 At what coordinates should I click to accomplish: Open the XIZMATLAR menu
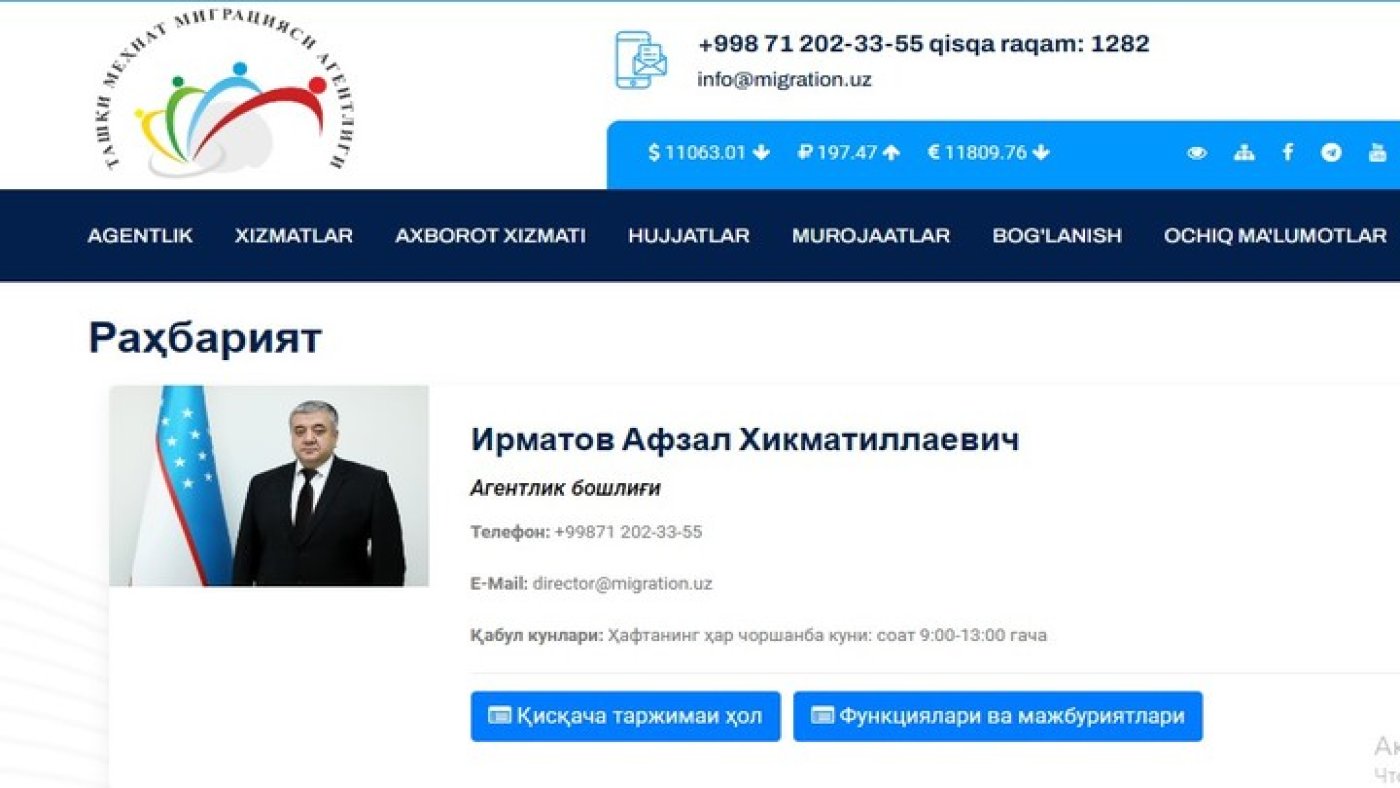(294, 236)
